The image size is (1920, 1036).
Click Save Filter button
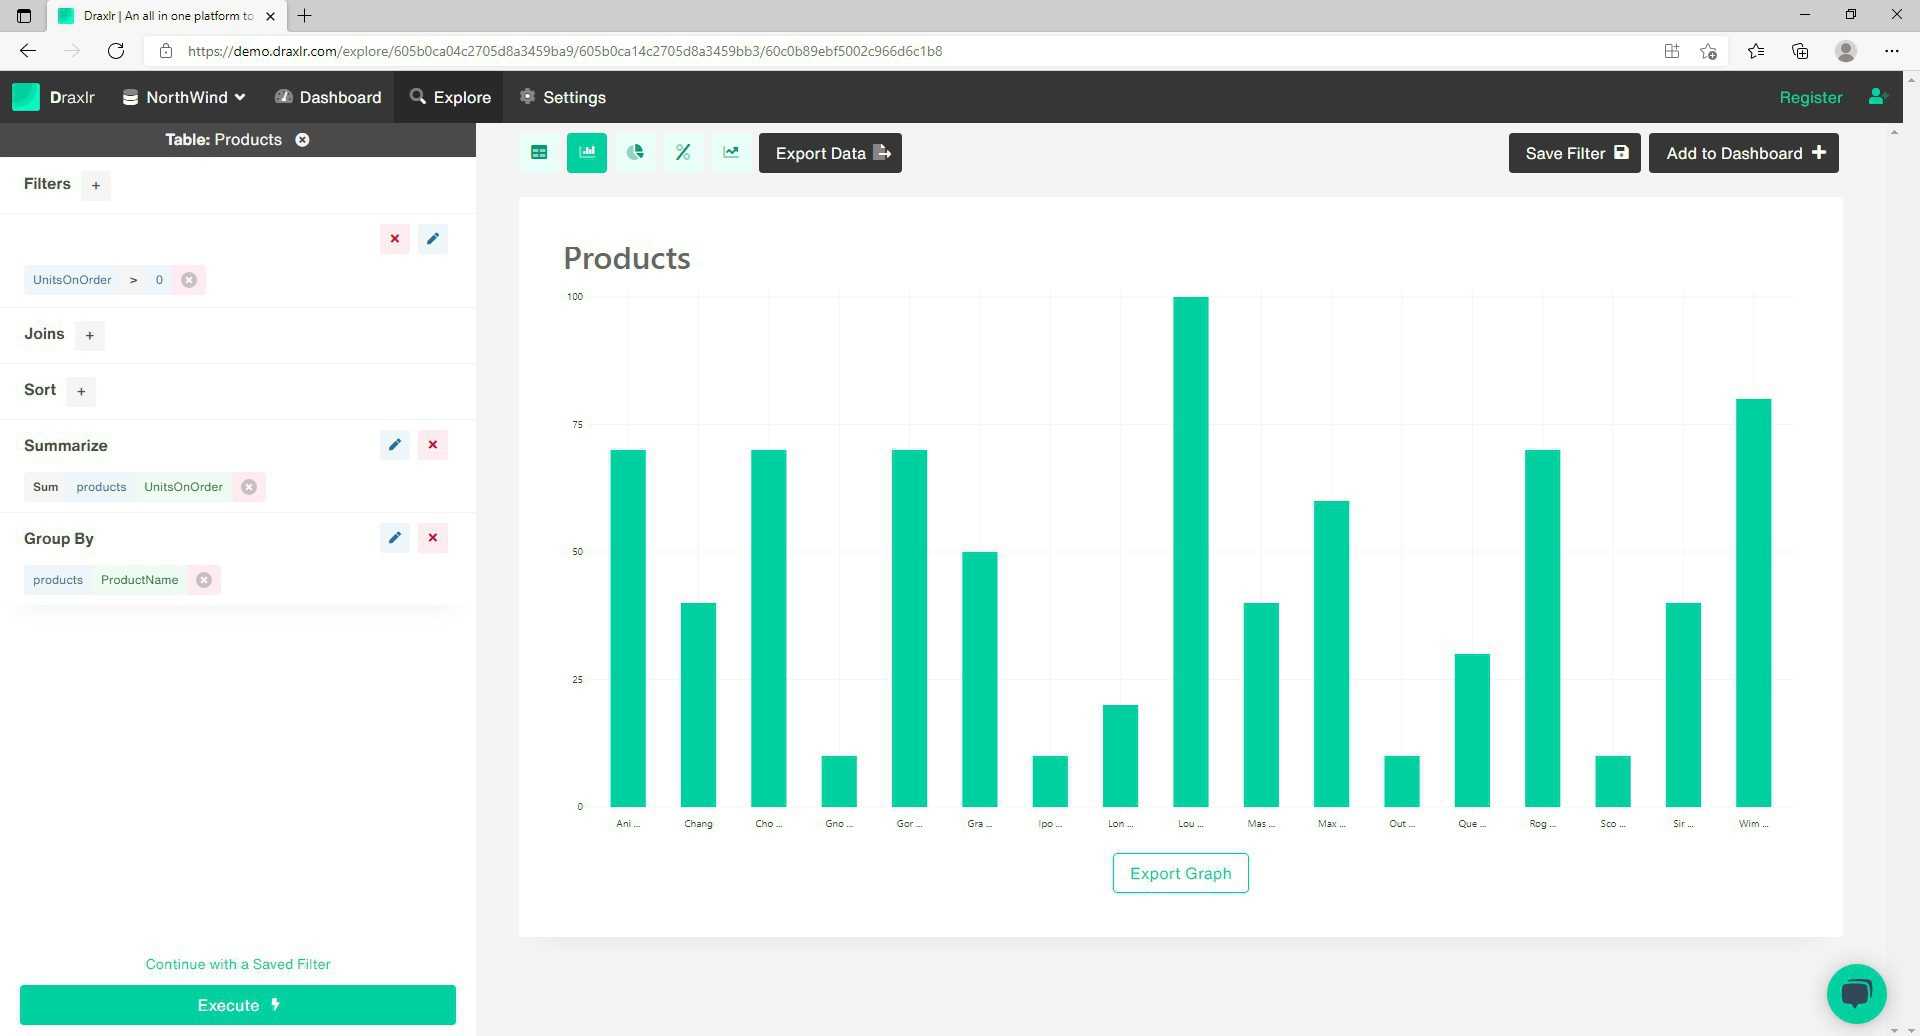1574,153
